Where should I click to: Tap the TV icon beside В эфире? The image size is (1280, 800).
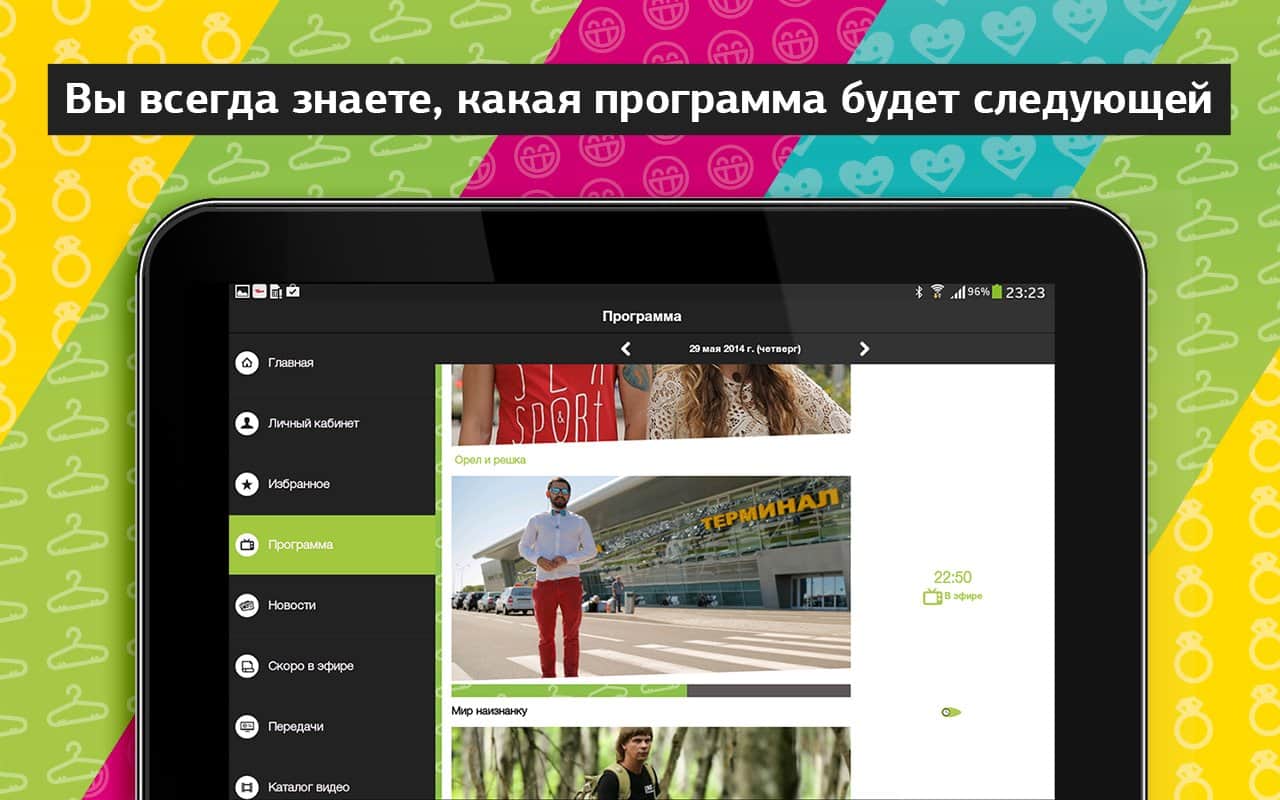tap(931, 597)
